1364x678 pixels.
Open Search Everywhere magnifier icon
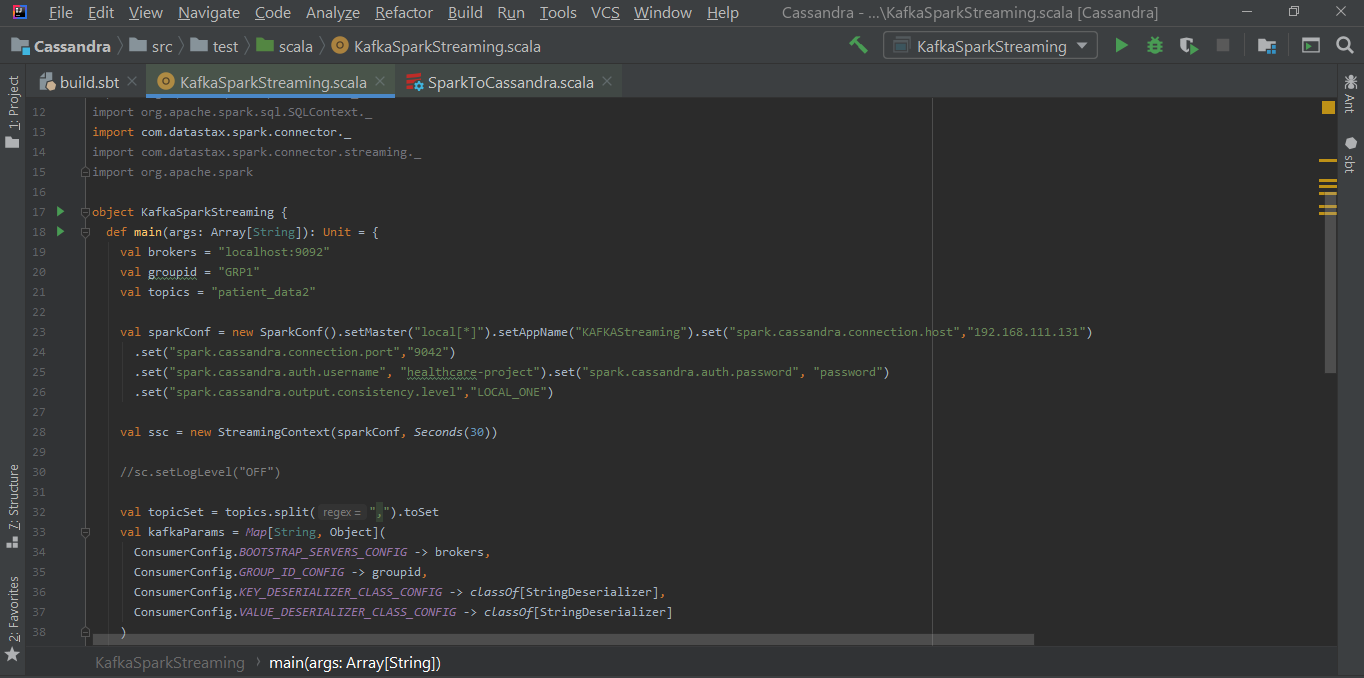pos(1345,45)
